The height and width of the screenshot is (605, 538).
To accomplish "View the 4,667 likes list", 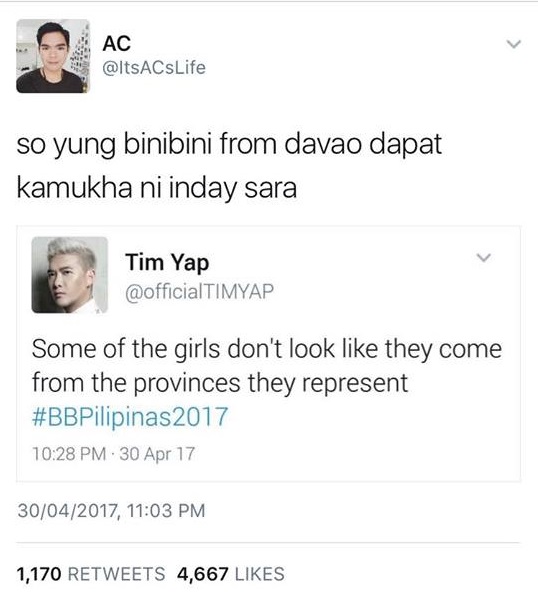I will coord(231,574).
